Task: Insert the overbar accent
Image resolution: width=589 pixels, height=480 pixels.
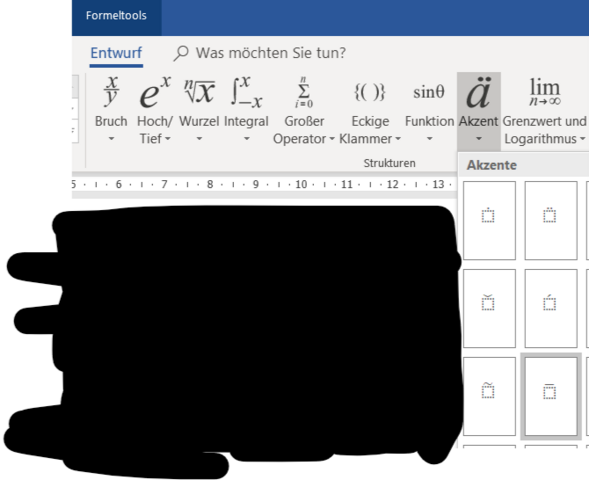Action: [x=551, y=396]
